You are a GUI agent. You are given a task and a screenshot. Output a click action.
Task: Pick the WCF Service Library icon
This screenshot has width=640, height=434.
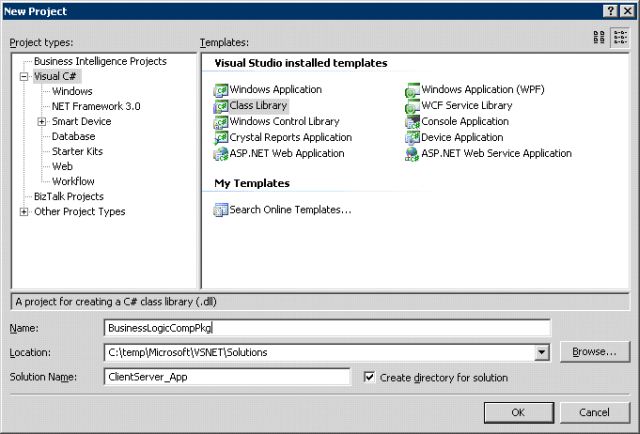pyautogui.click(x=412, y=106)
